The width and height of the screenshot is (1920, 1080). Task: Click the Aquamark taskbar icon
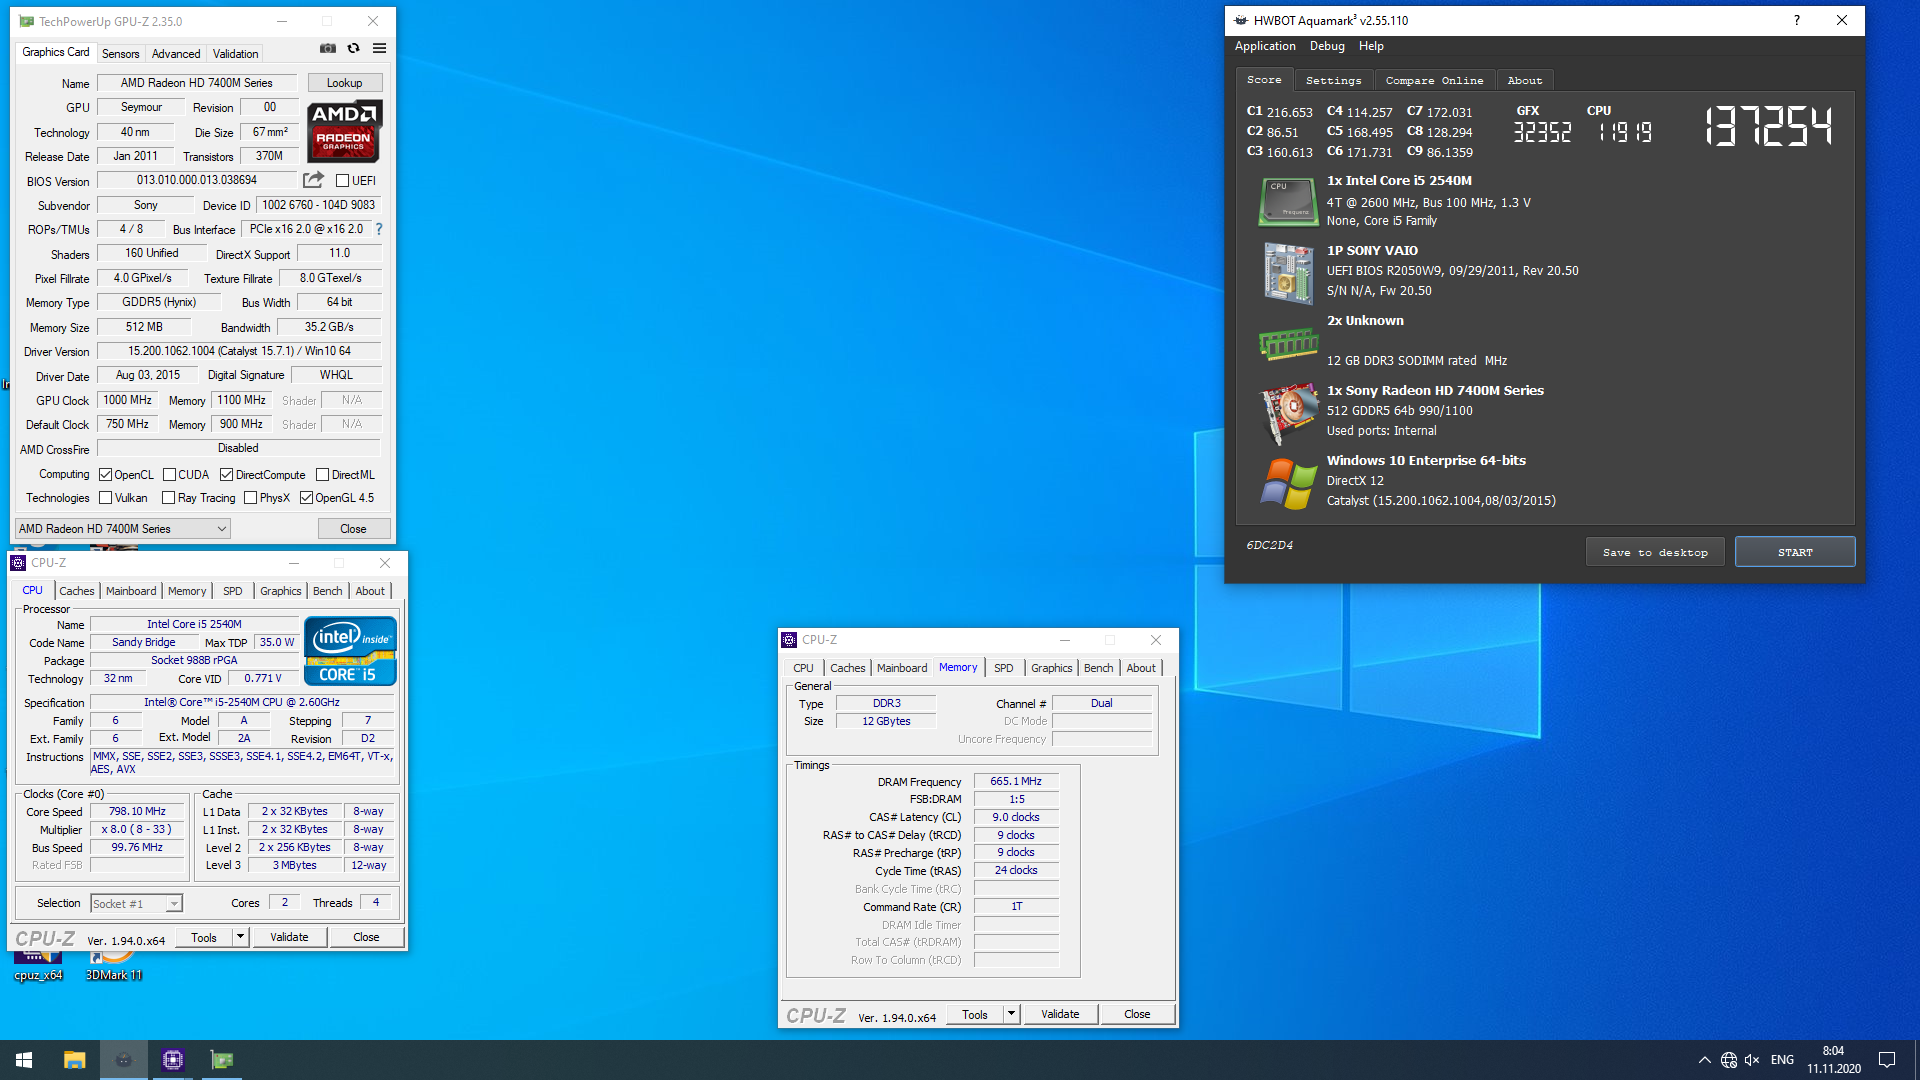click(x=124, y=1060)
